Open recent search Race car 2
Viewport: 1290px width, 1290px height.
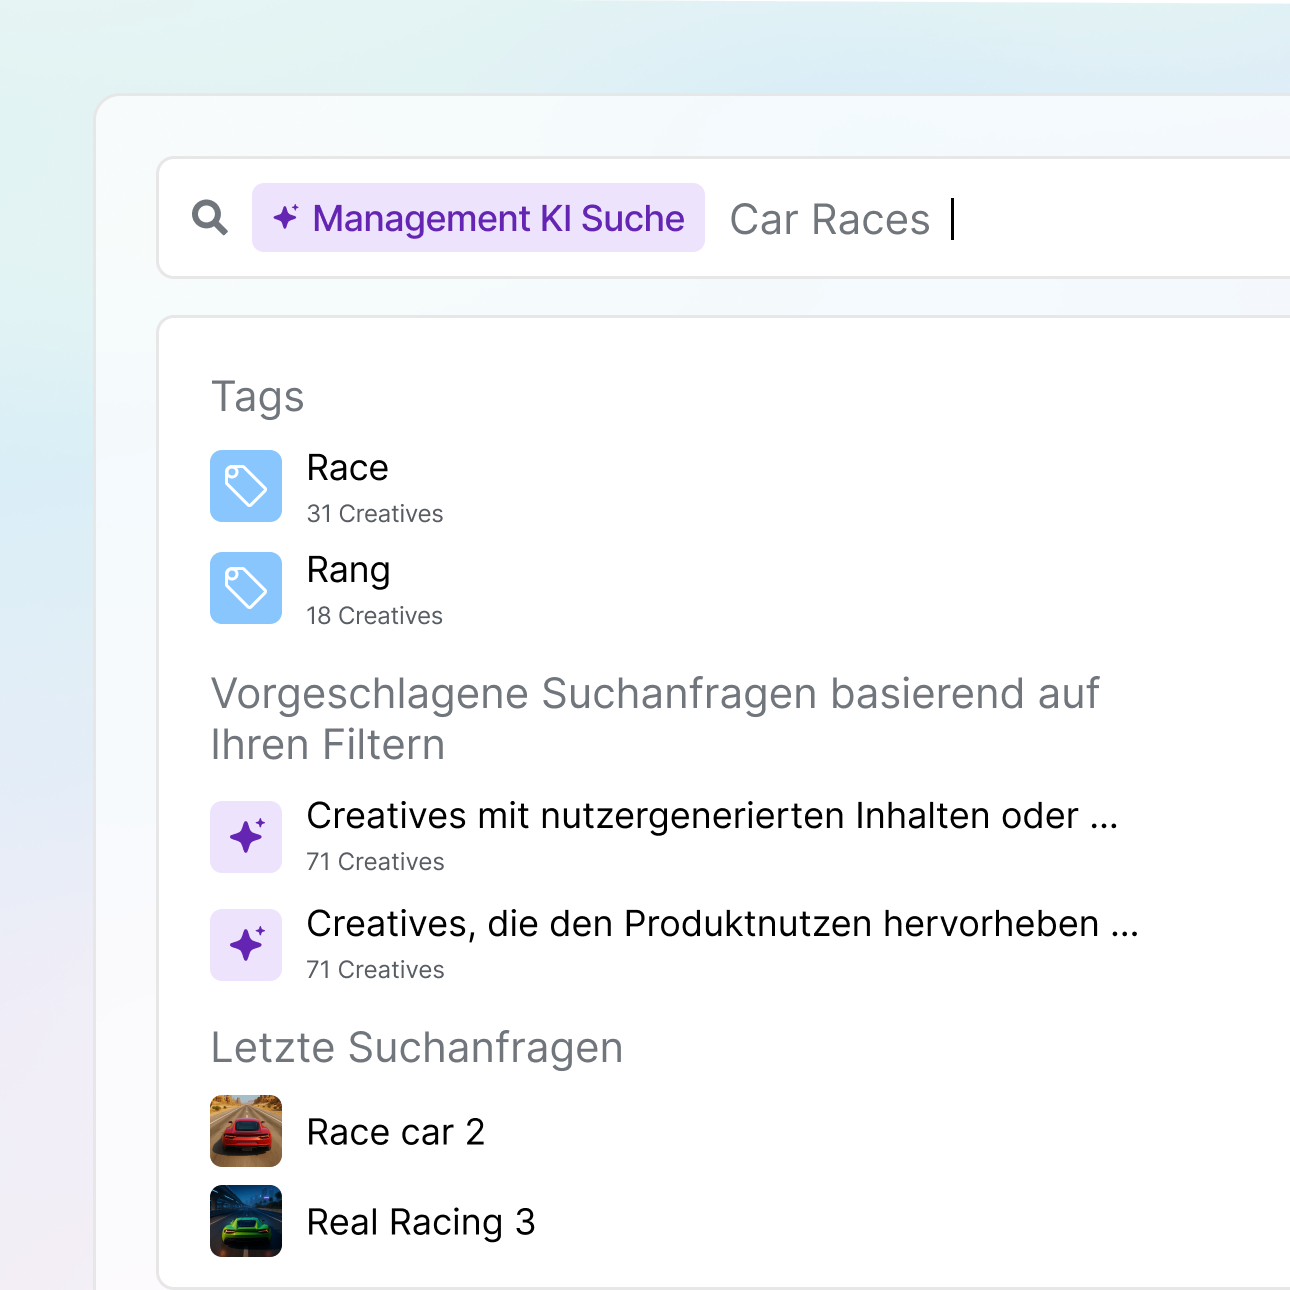[x=396, y=1132]
